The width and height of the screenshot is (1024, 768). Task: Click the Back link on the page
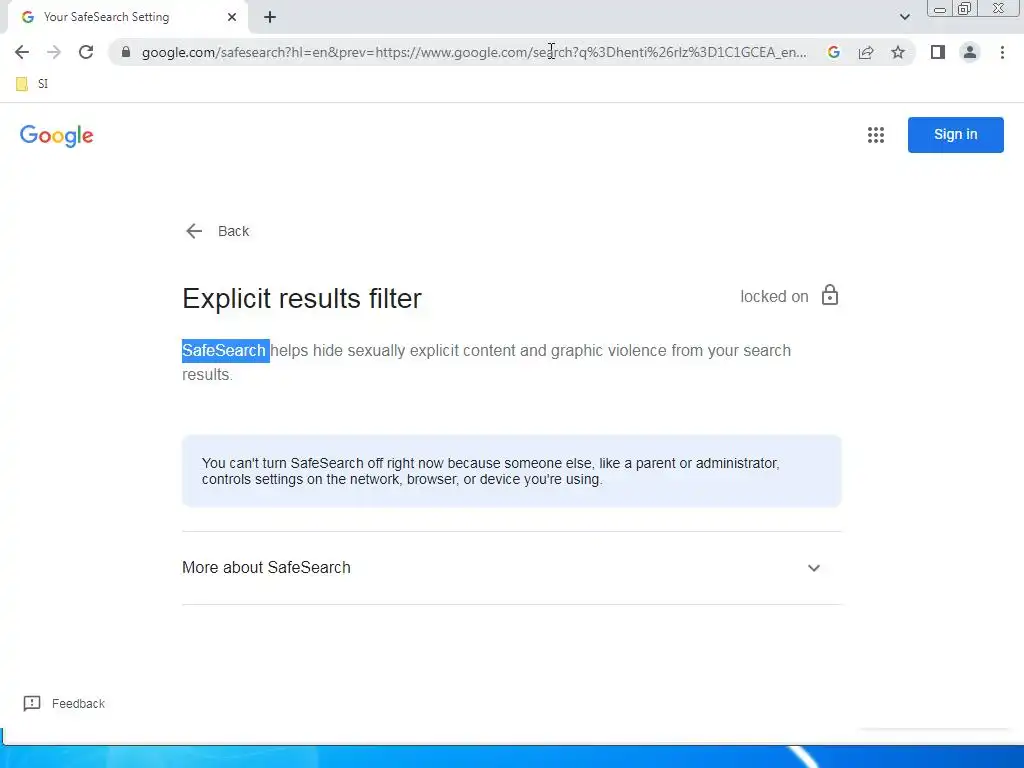[x=217, y=231]
